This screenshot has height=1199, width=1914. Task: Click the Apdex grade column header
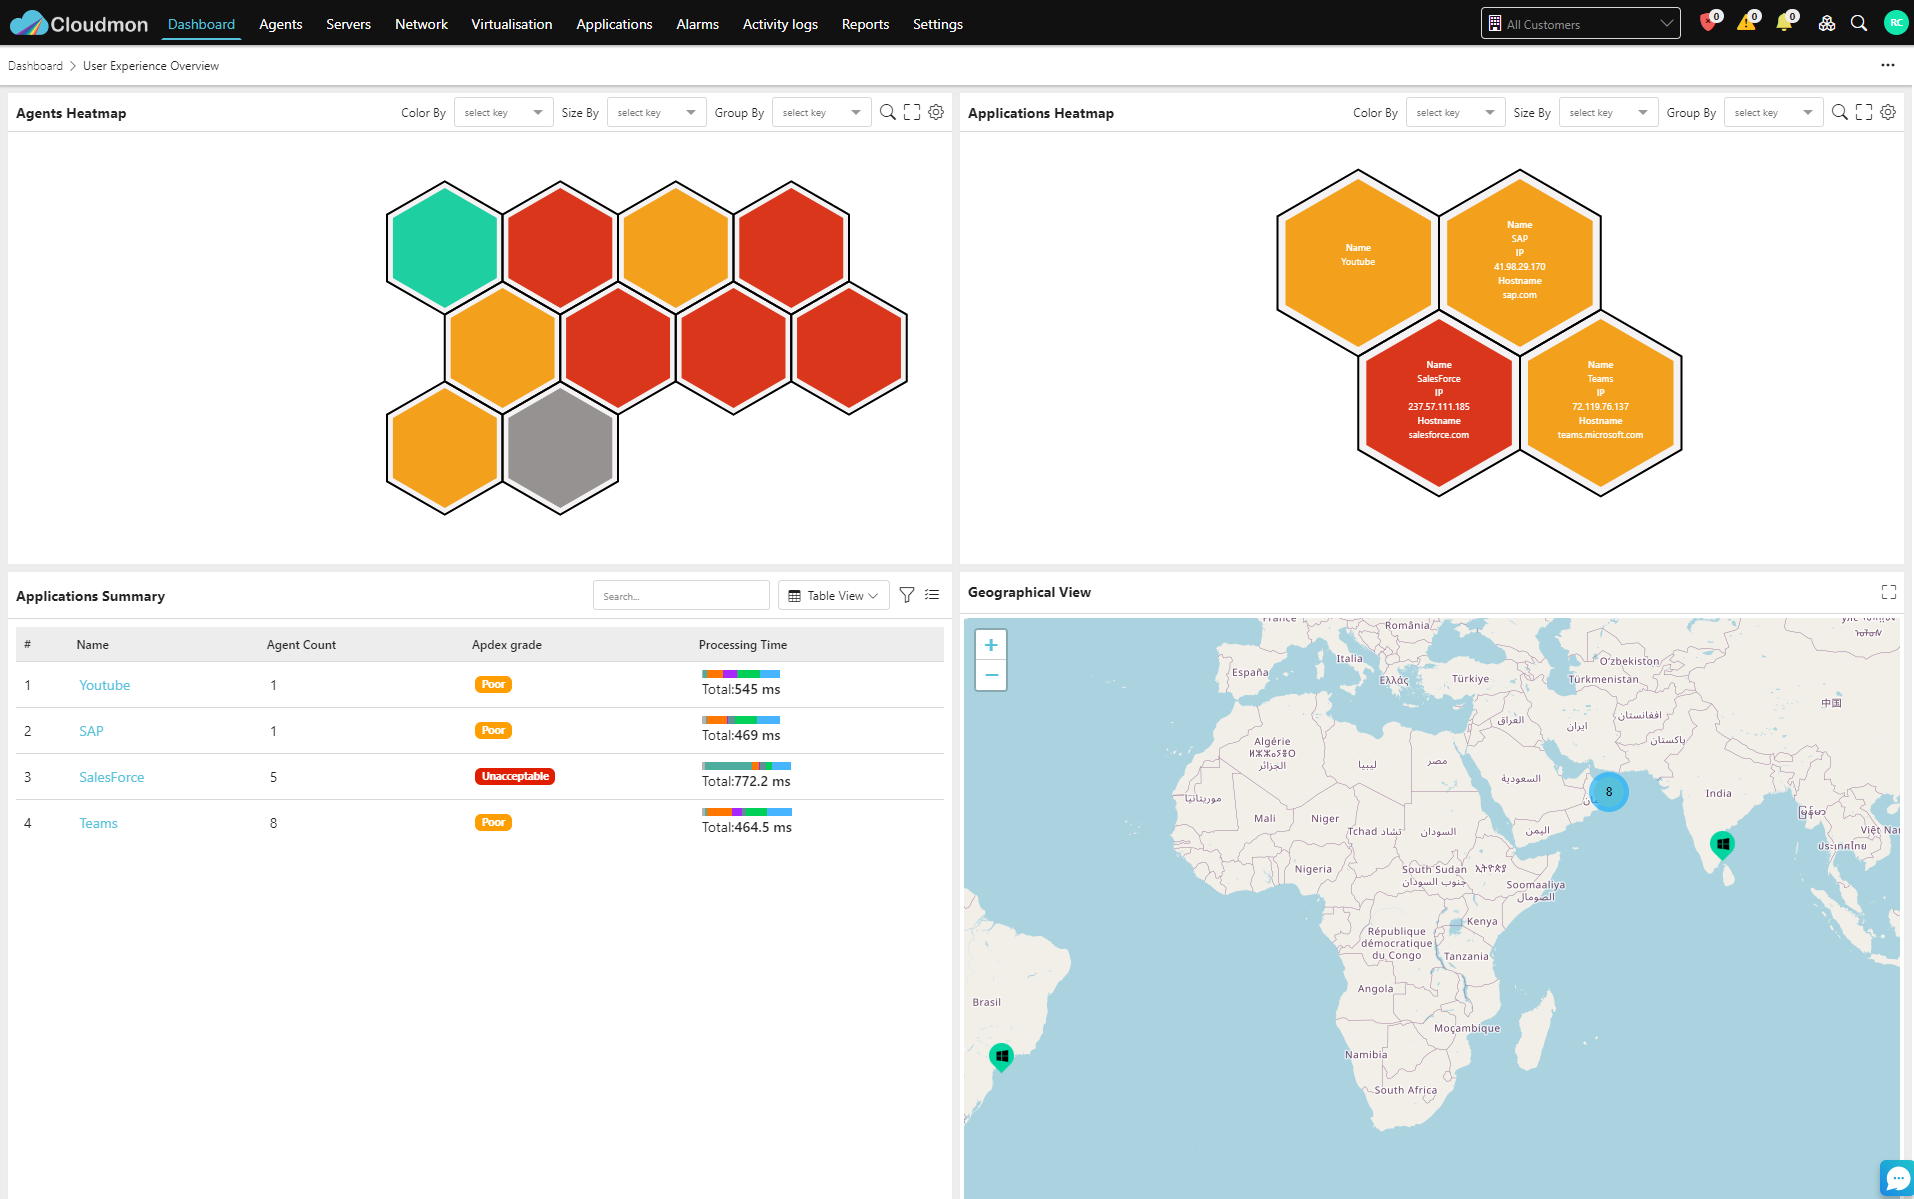507,645
